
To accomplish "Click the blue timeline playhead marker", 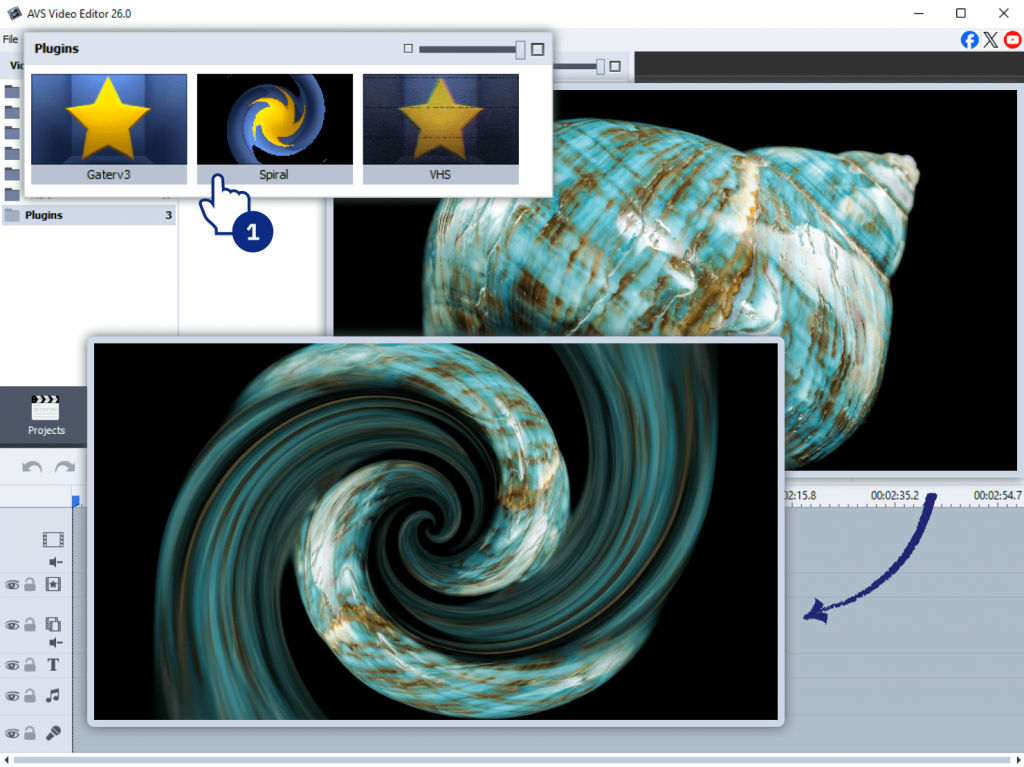I will pyautogui.click(x=76, y=501).
